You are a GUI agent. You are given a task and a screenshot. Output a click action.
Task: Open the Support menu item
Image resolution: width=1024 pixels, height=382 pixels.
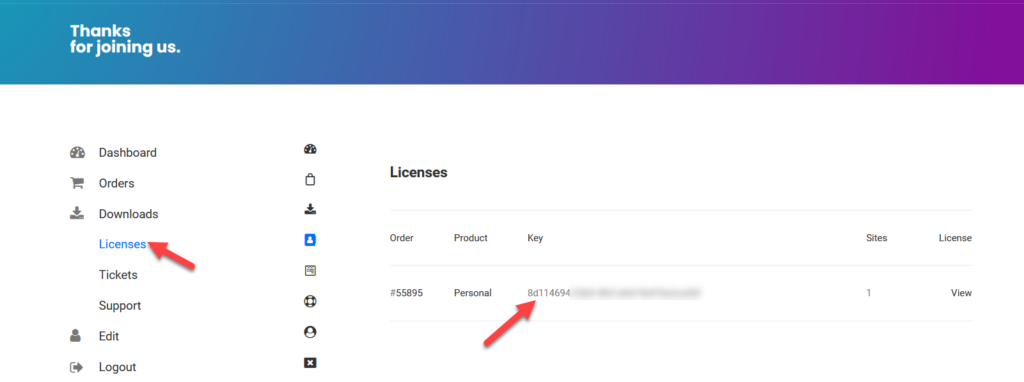[120, 306]
